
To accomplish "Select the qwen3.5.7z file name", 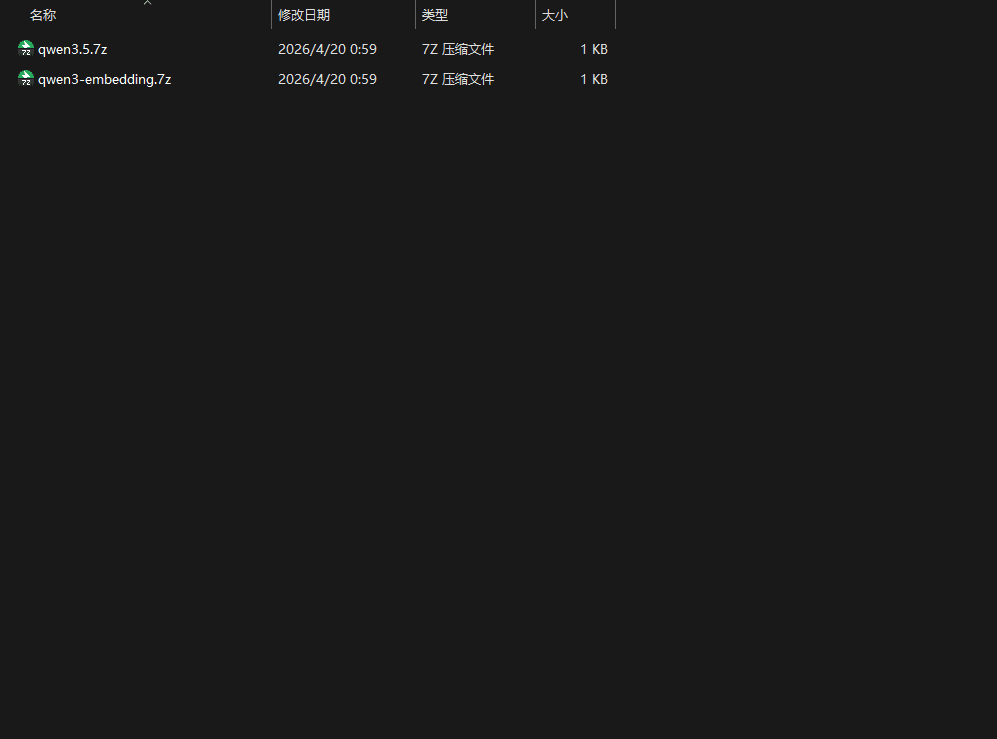I will [72, 49].
